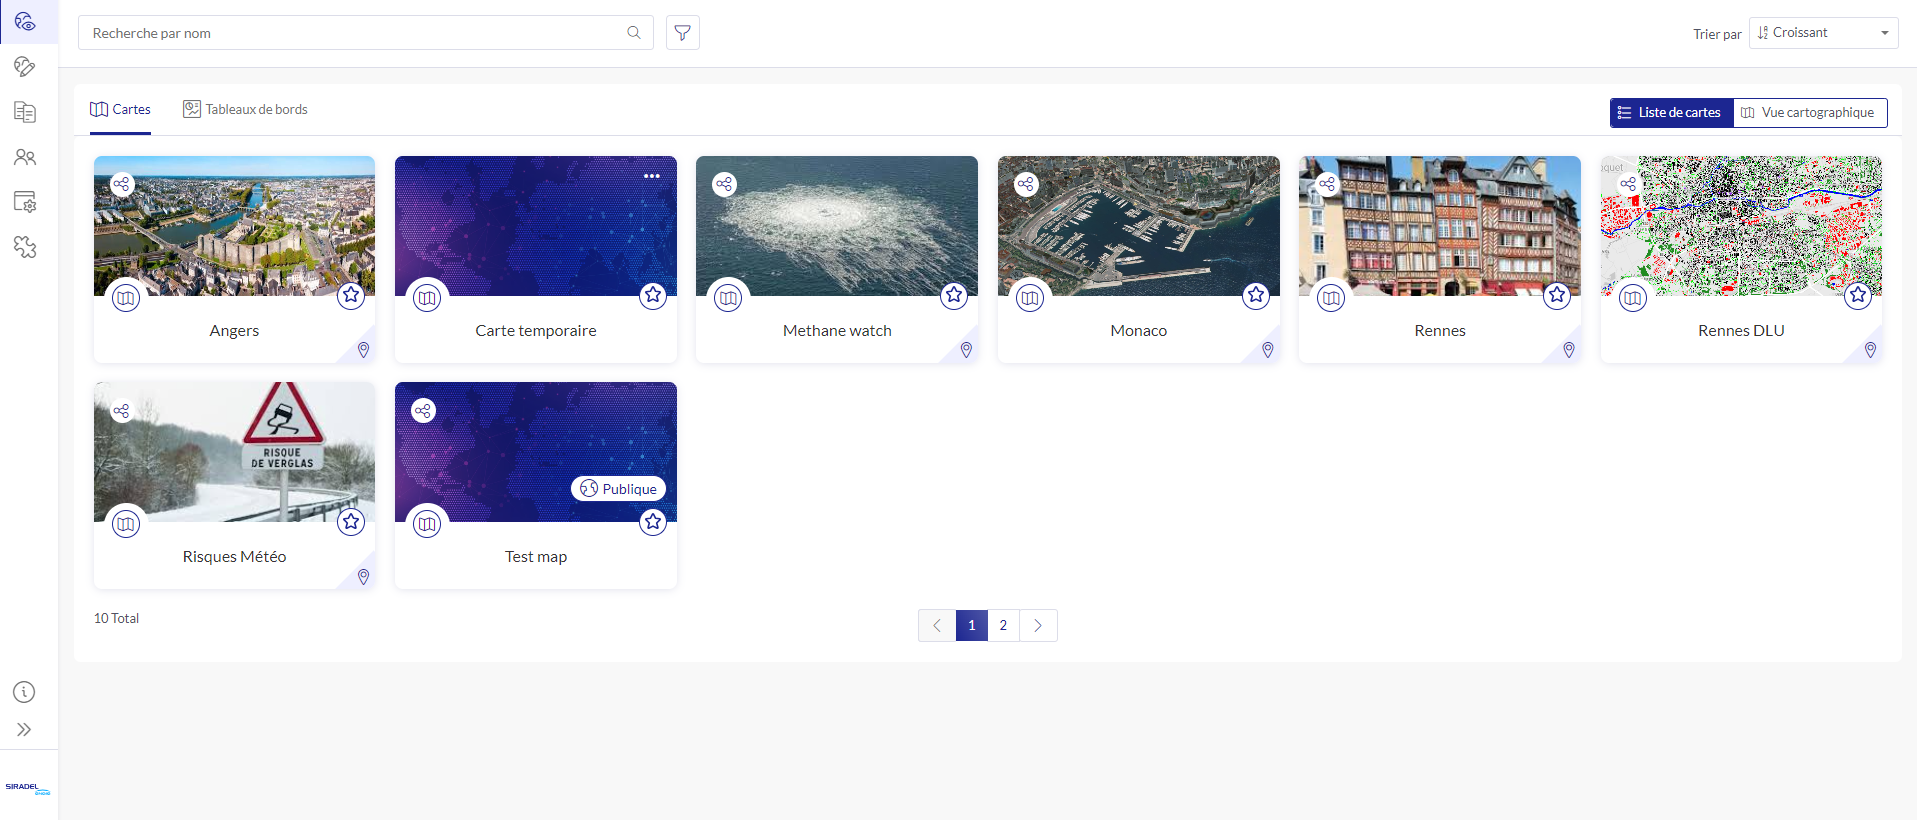Toggle favorite star on Carte temporaire
This screenshot has height=820, width=1917.
point(653,295)
